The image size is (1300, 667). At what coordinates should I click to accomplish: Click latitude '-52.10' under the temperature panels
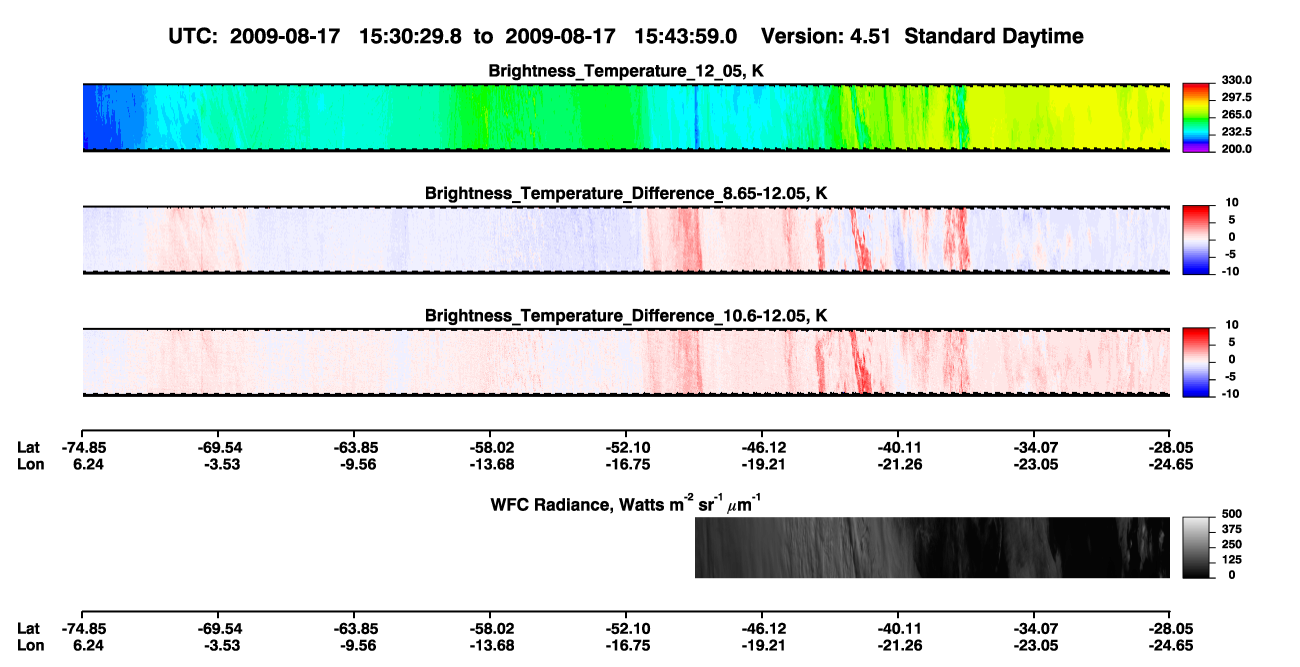(x=626, y=447)
